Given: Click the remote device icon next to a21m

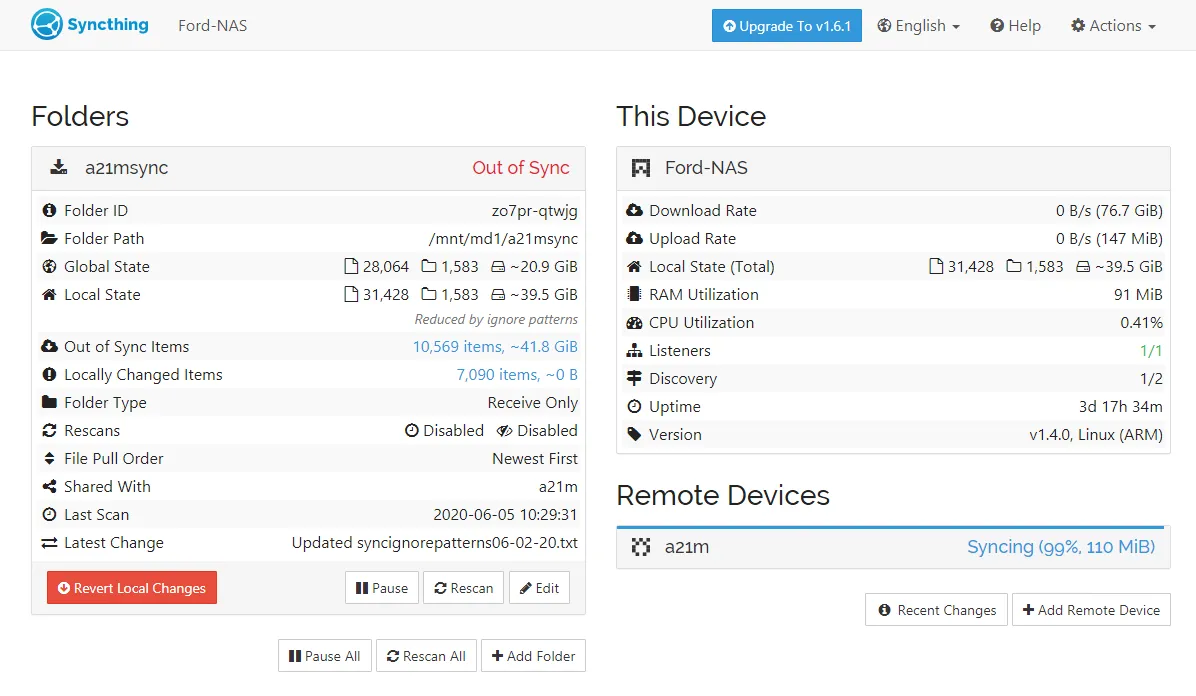Looking at the screenshot, I should (640, 548).
